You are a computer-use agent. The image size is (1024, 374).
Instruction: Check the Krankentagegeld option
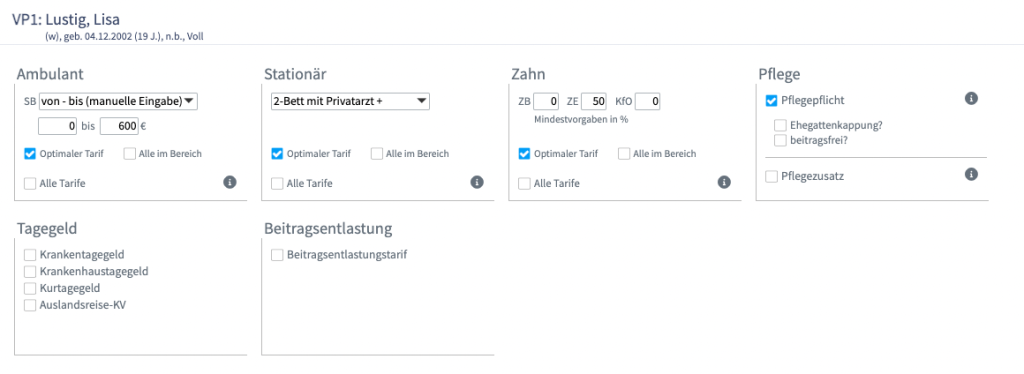29,255
